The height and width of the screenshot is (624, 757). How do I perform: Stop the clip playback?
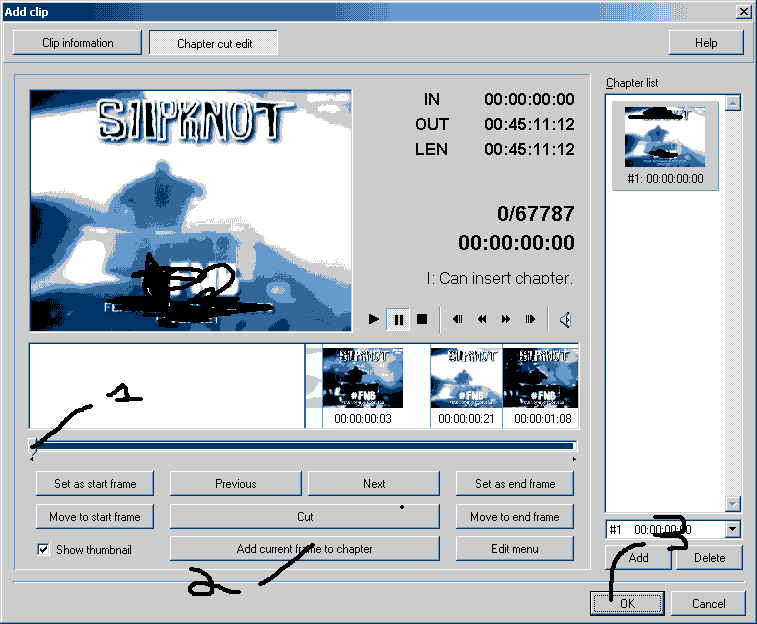422,319
